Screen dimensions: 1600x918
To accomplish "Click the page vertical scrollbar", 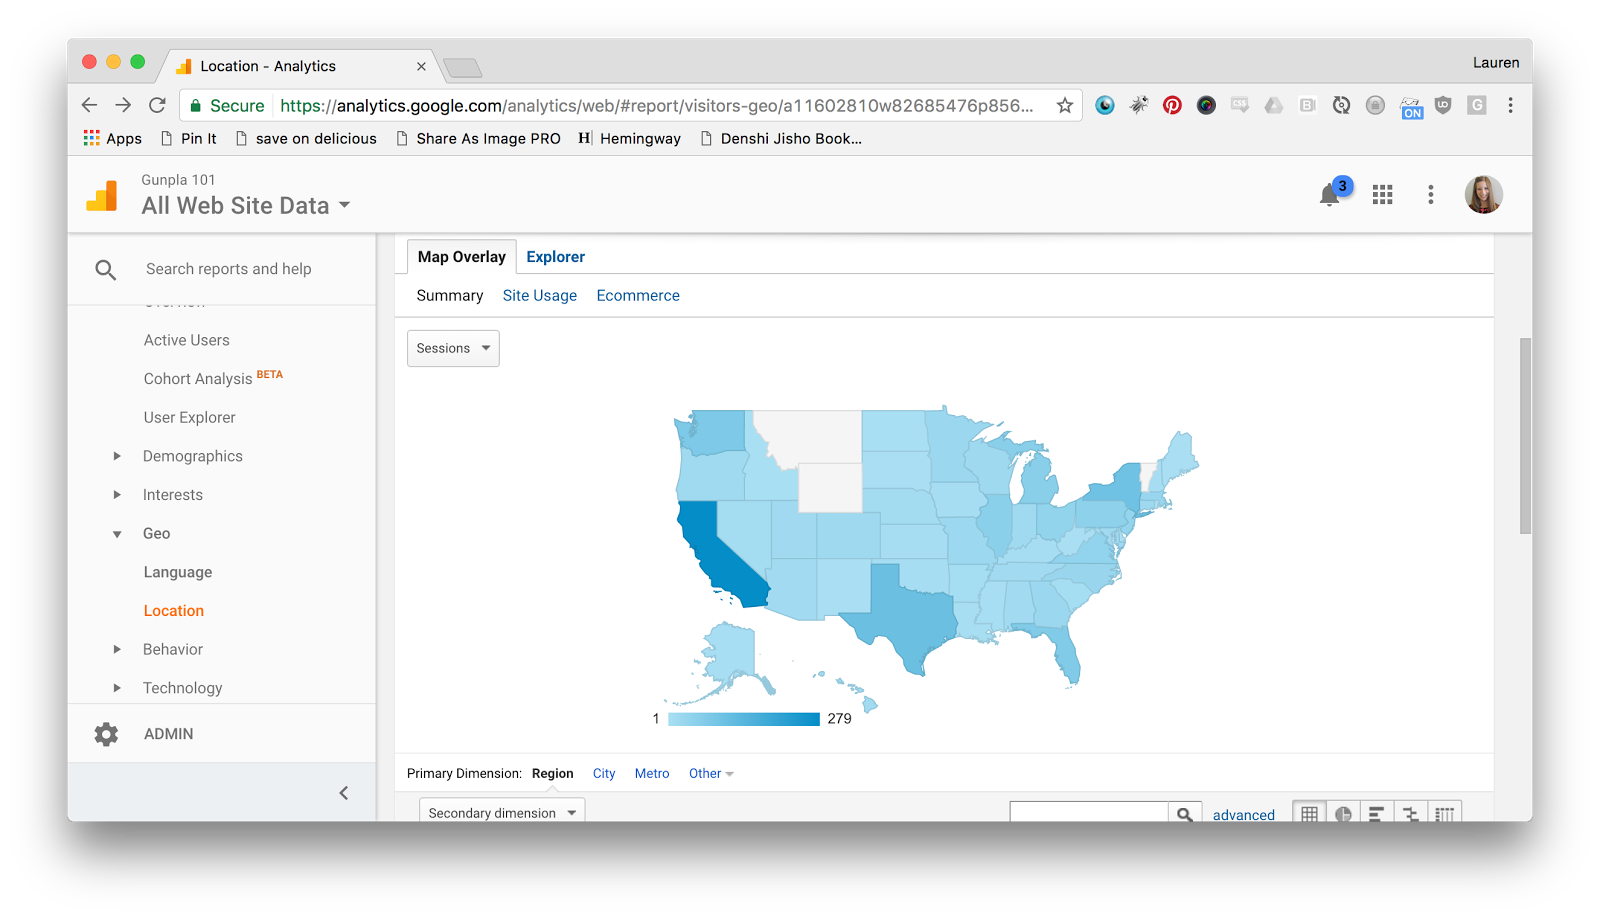I will coord(1525,436).
